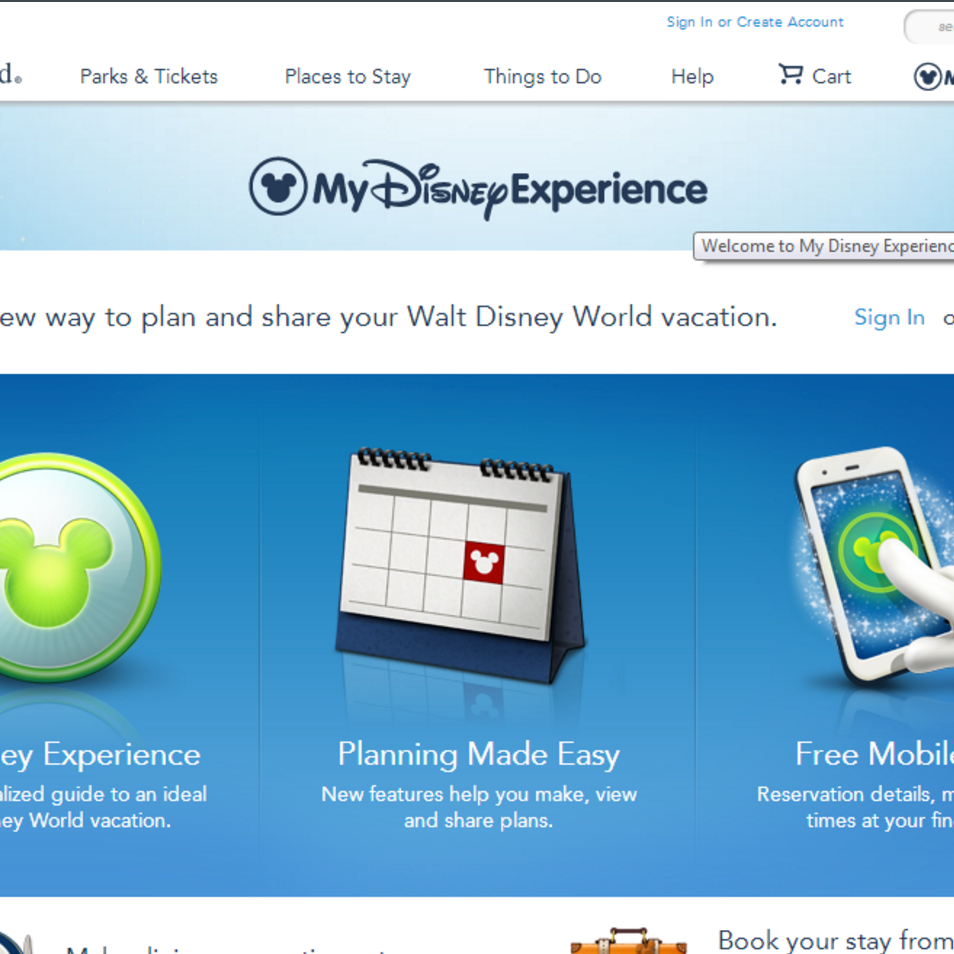This screenshot has height=954, width=954.
Task: Click the calendar planning icon
Action: (x=460, y=564)
